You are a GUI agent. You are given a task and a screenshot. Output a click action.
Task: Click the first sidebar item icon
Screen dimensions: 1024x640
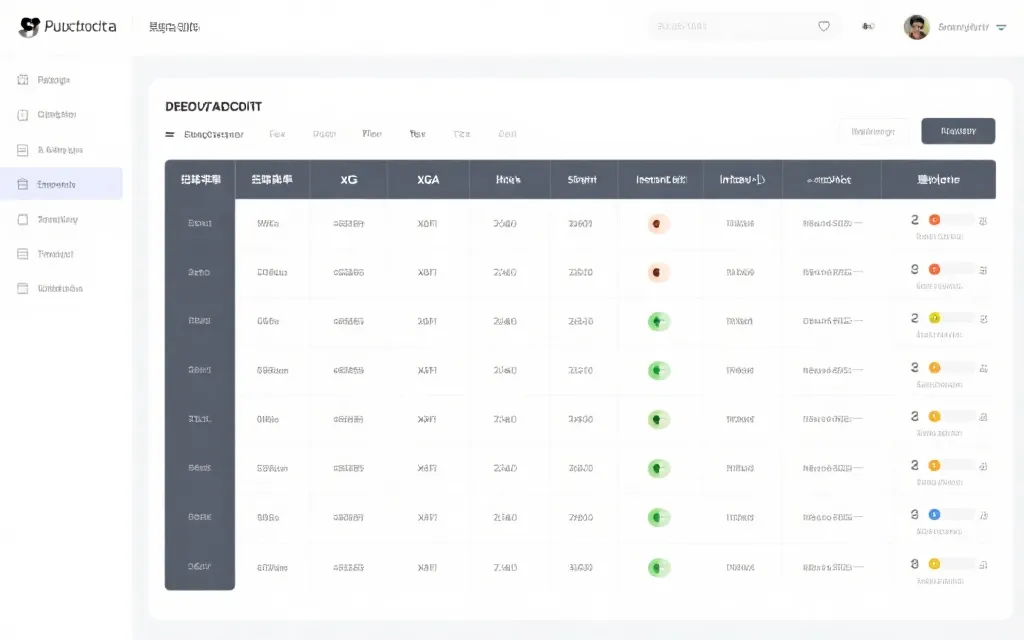23,80
